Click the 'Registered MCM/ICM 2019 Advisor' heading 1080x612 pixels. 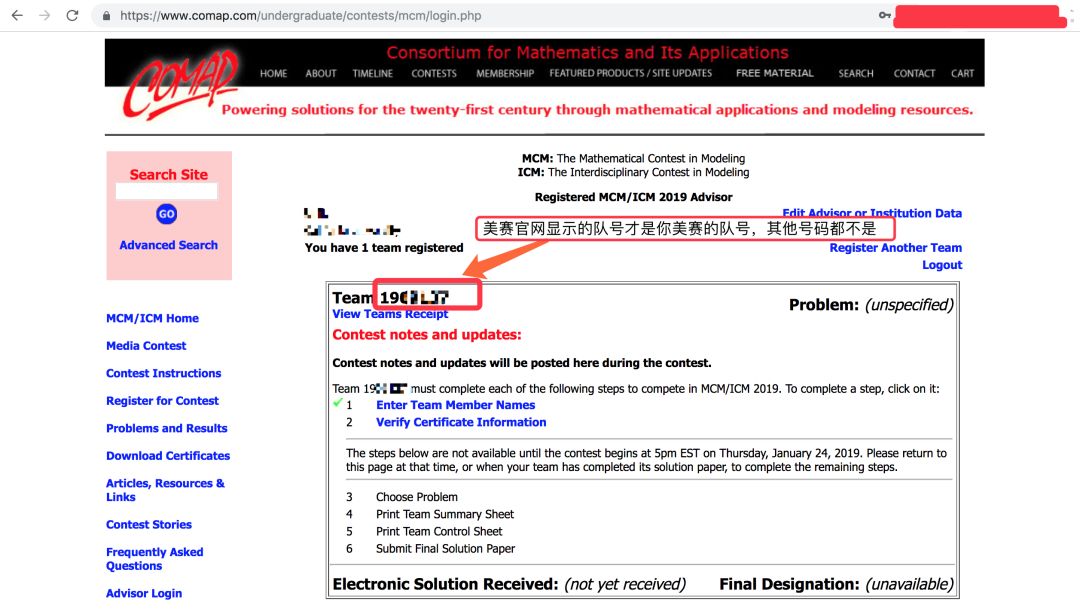(634, 197)
